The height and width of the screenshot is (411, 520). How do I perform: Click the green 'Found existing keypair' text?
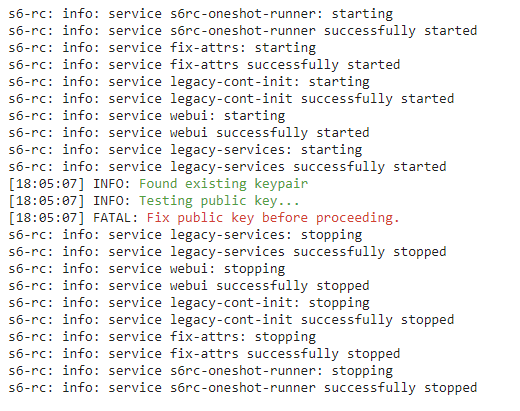coord(223,184)
